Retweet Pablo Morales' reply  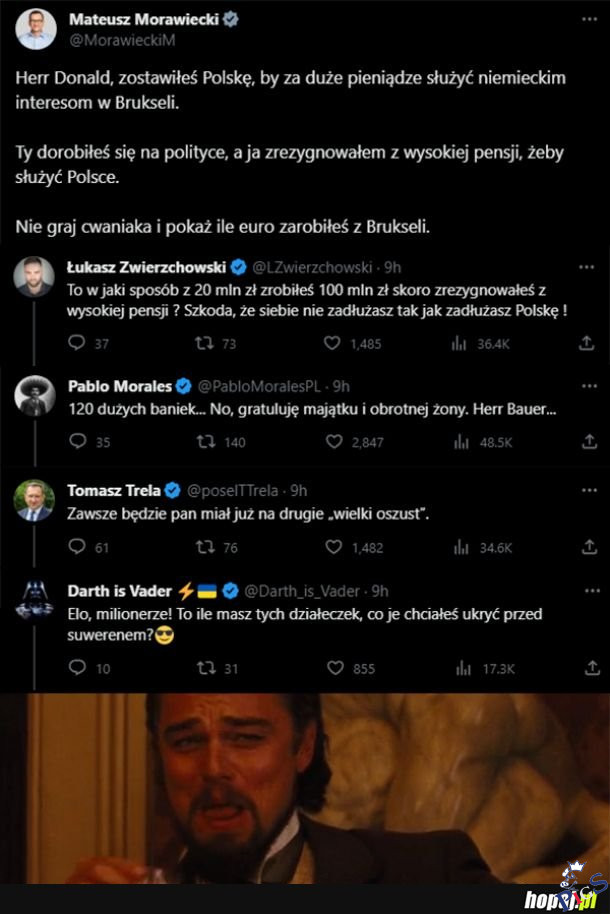pos(207,442)
